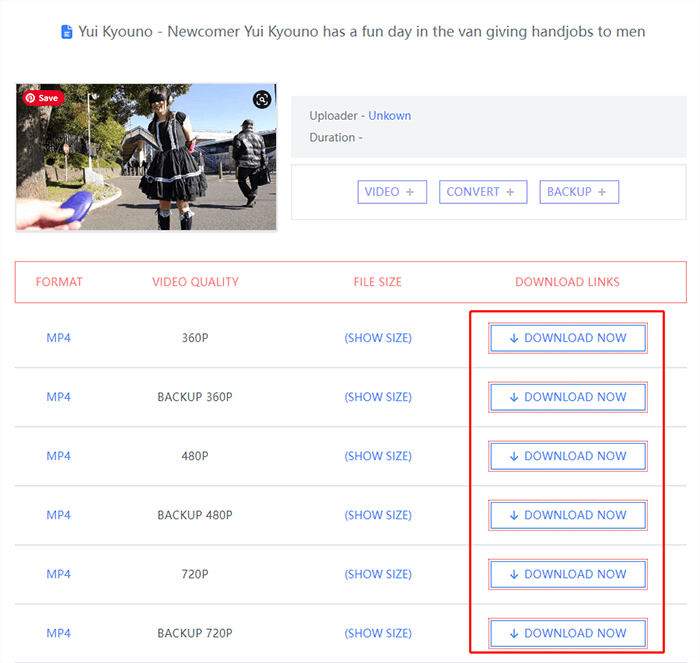Open the Unkown uploader link
The height and width of the screenshot is (663, 700).
coord(389,116)
